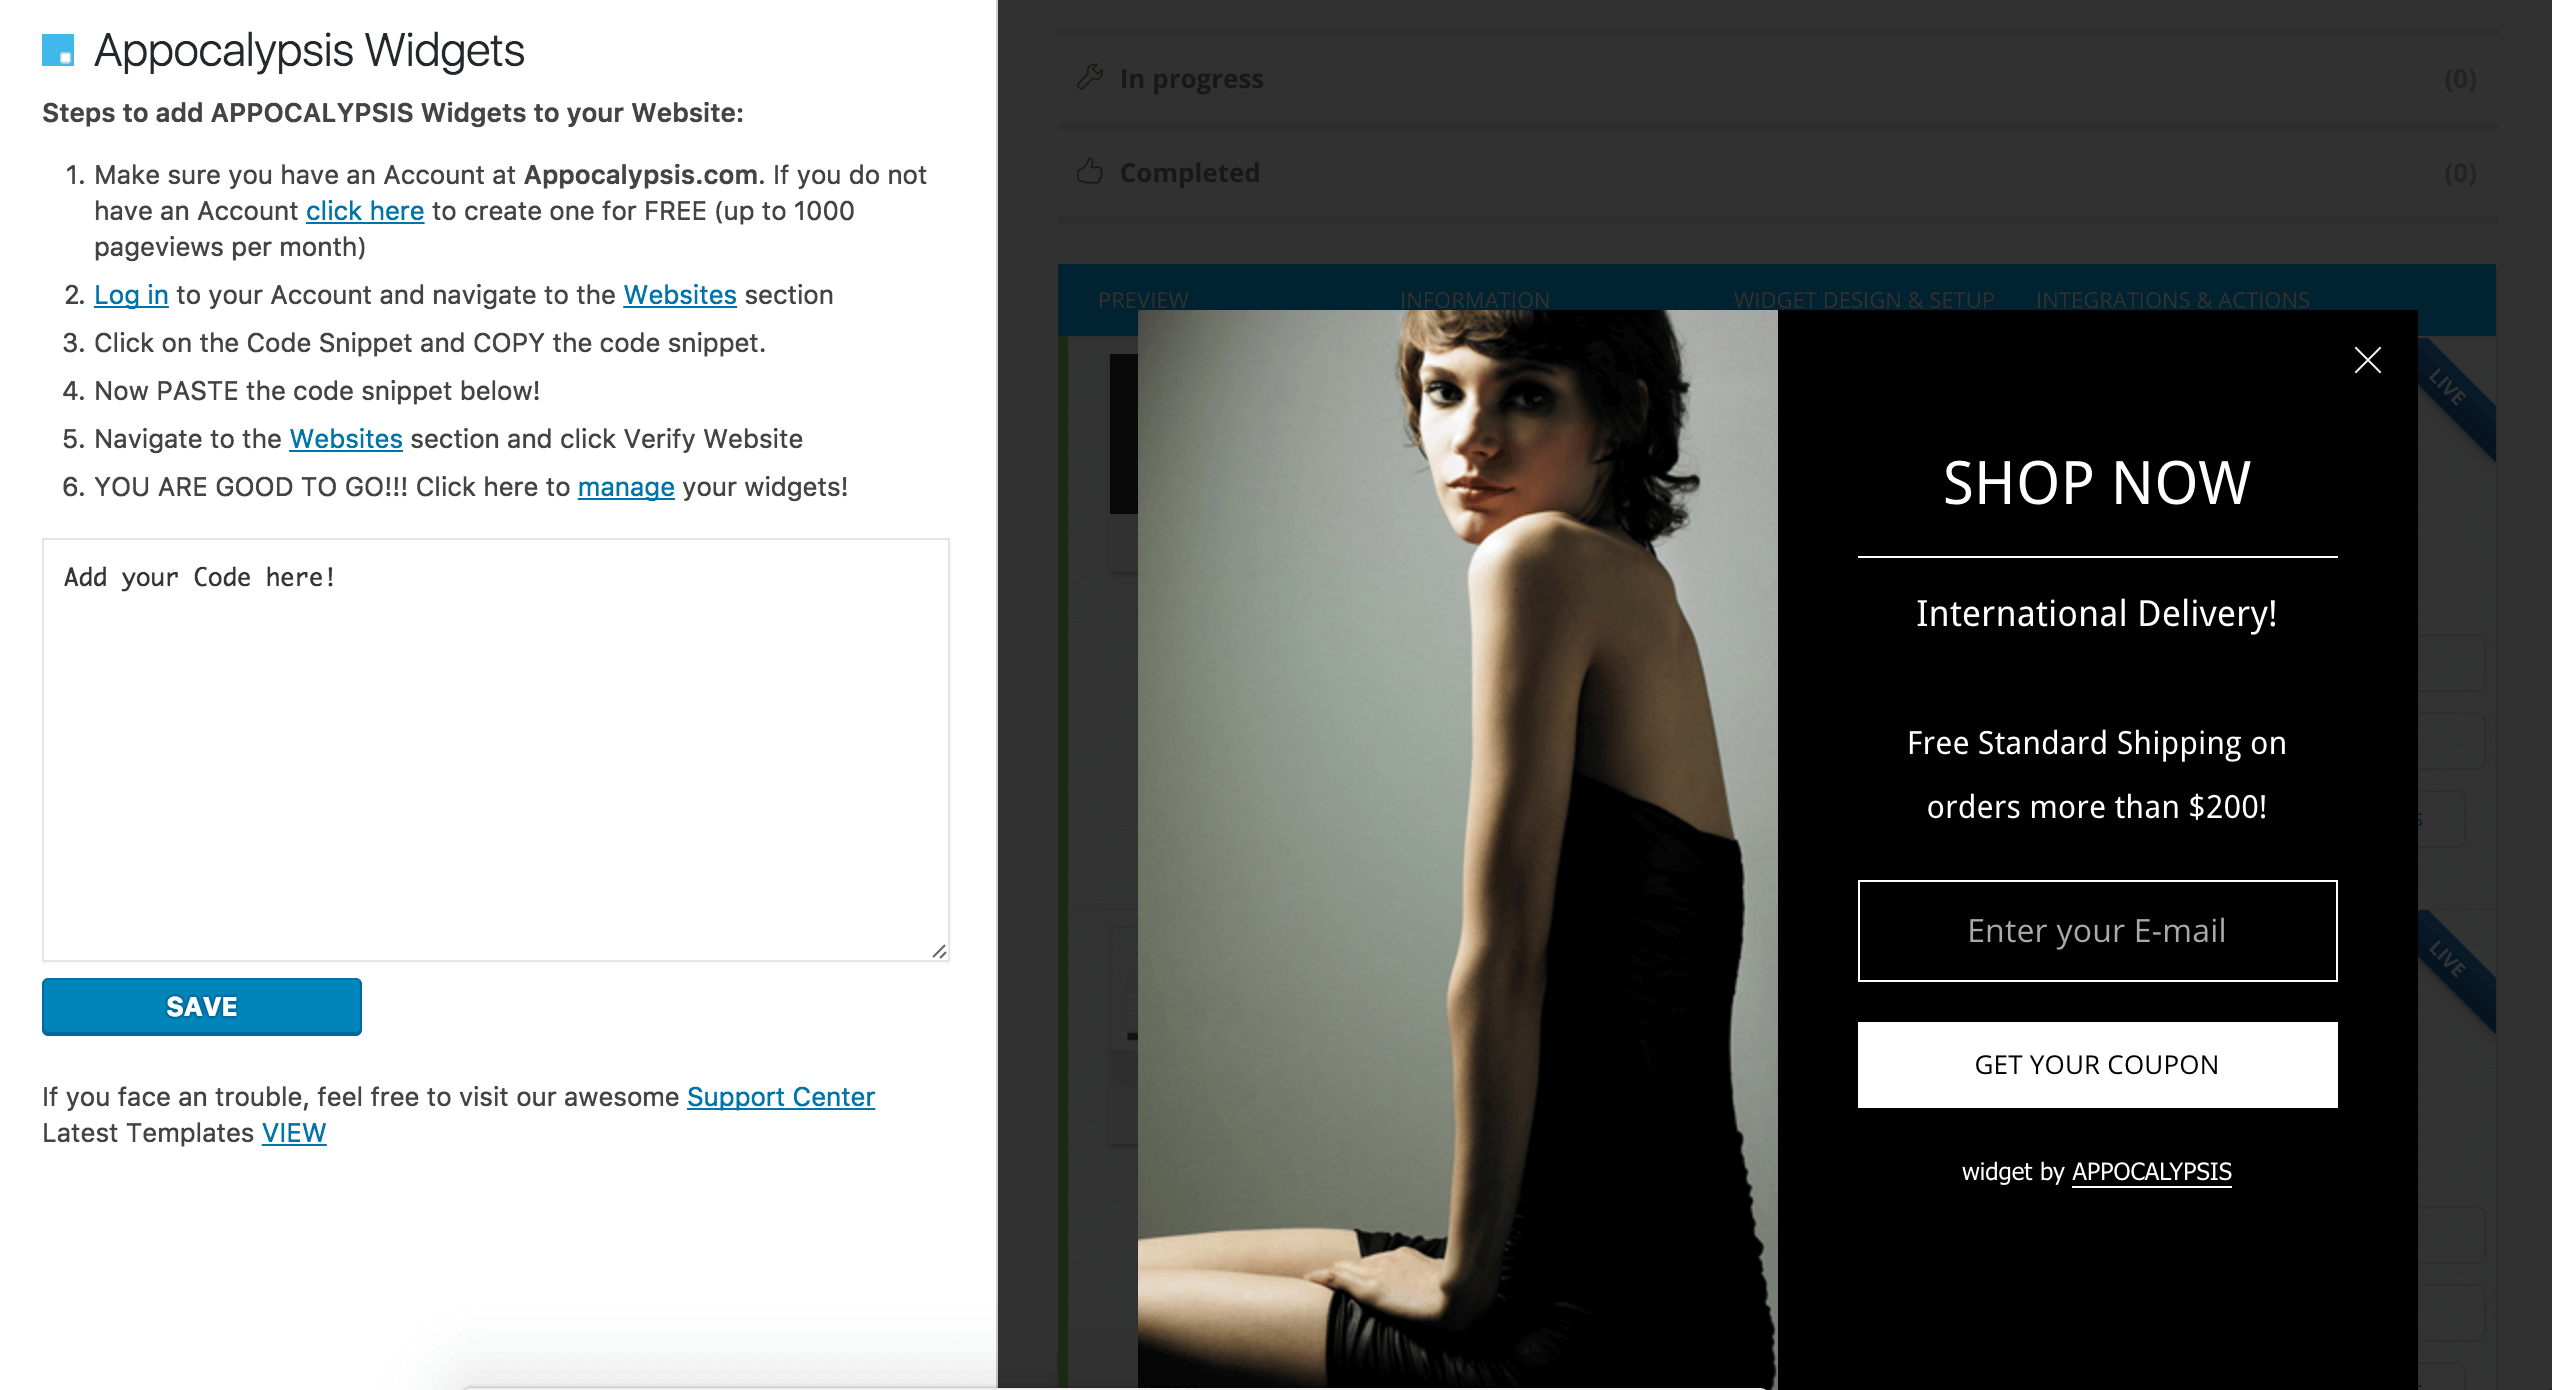Click the GET YOUR COUPON button
The height and width of the screenshot is (1390, 2552).
pyautogui.click(x=2097, y=1065)
